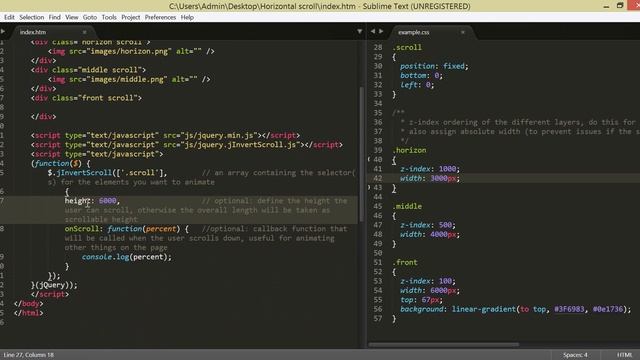The width and height of the screenshot is (640, 360).
Task: Fold marker at CSS line 43
Action: coord(369,187)
